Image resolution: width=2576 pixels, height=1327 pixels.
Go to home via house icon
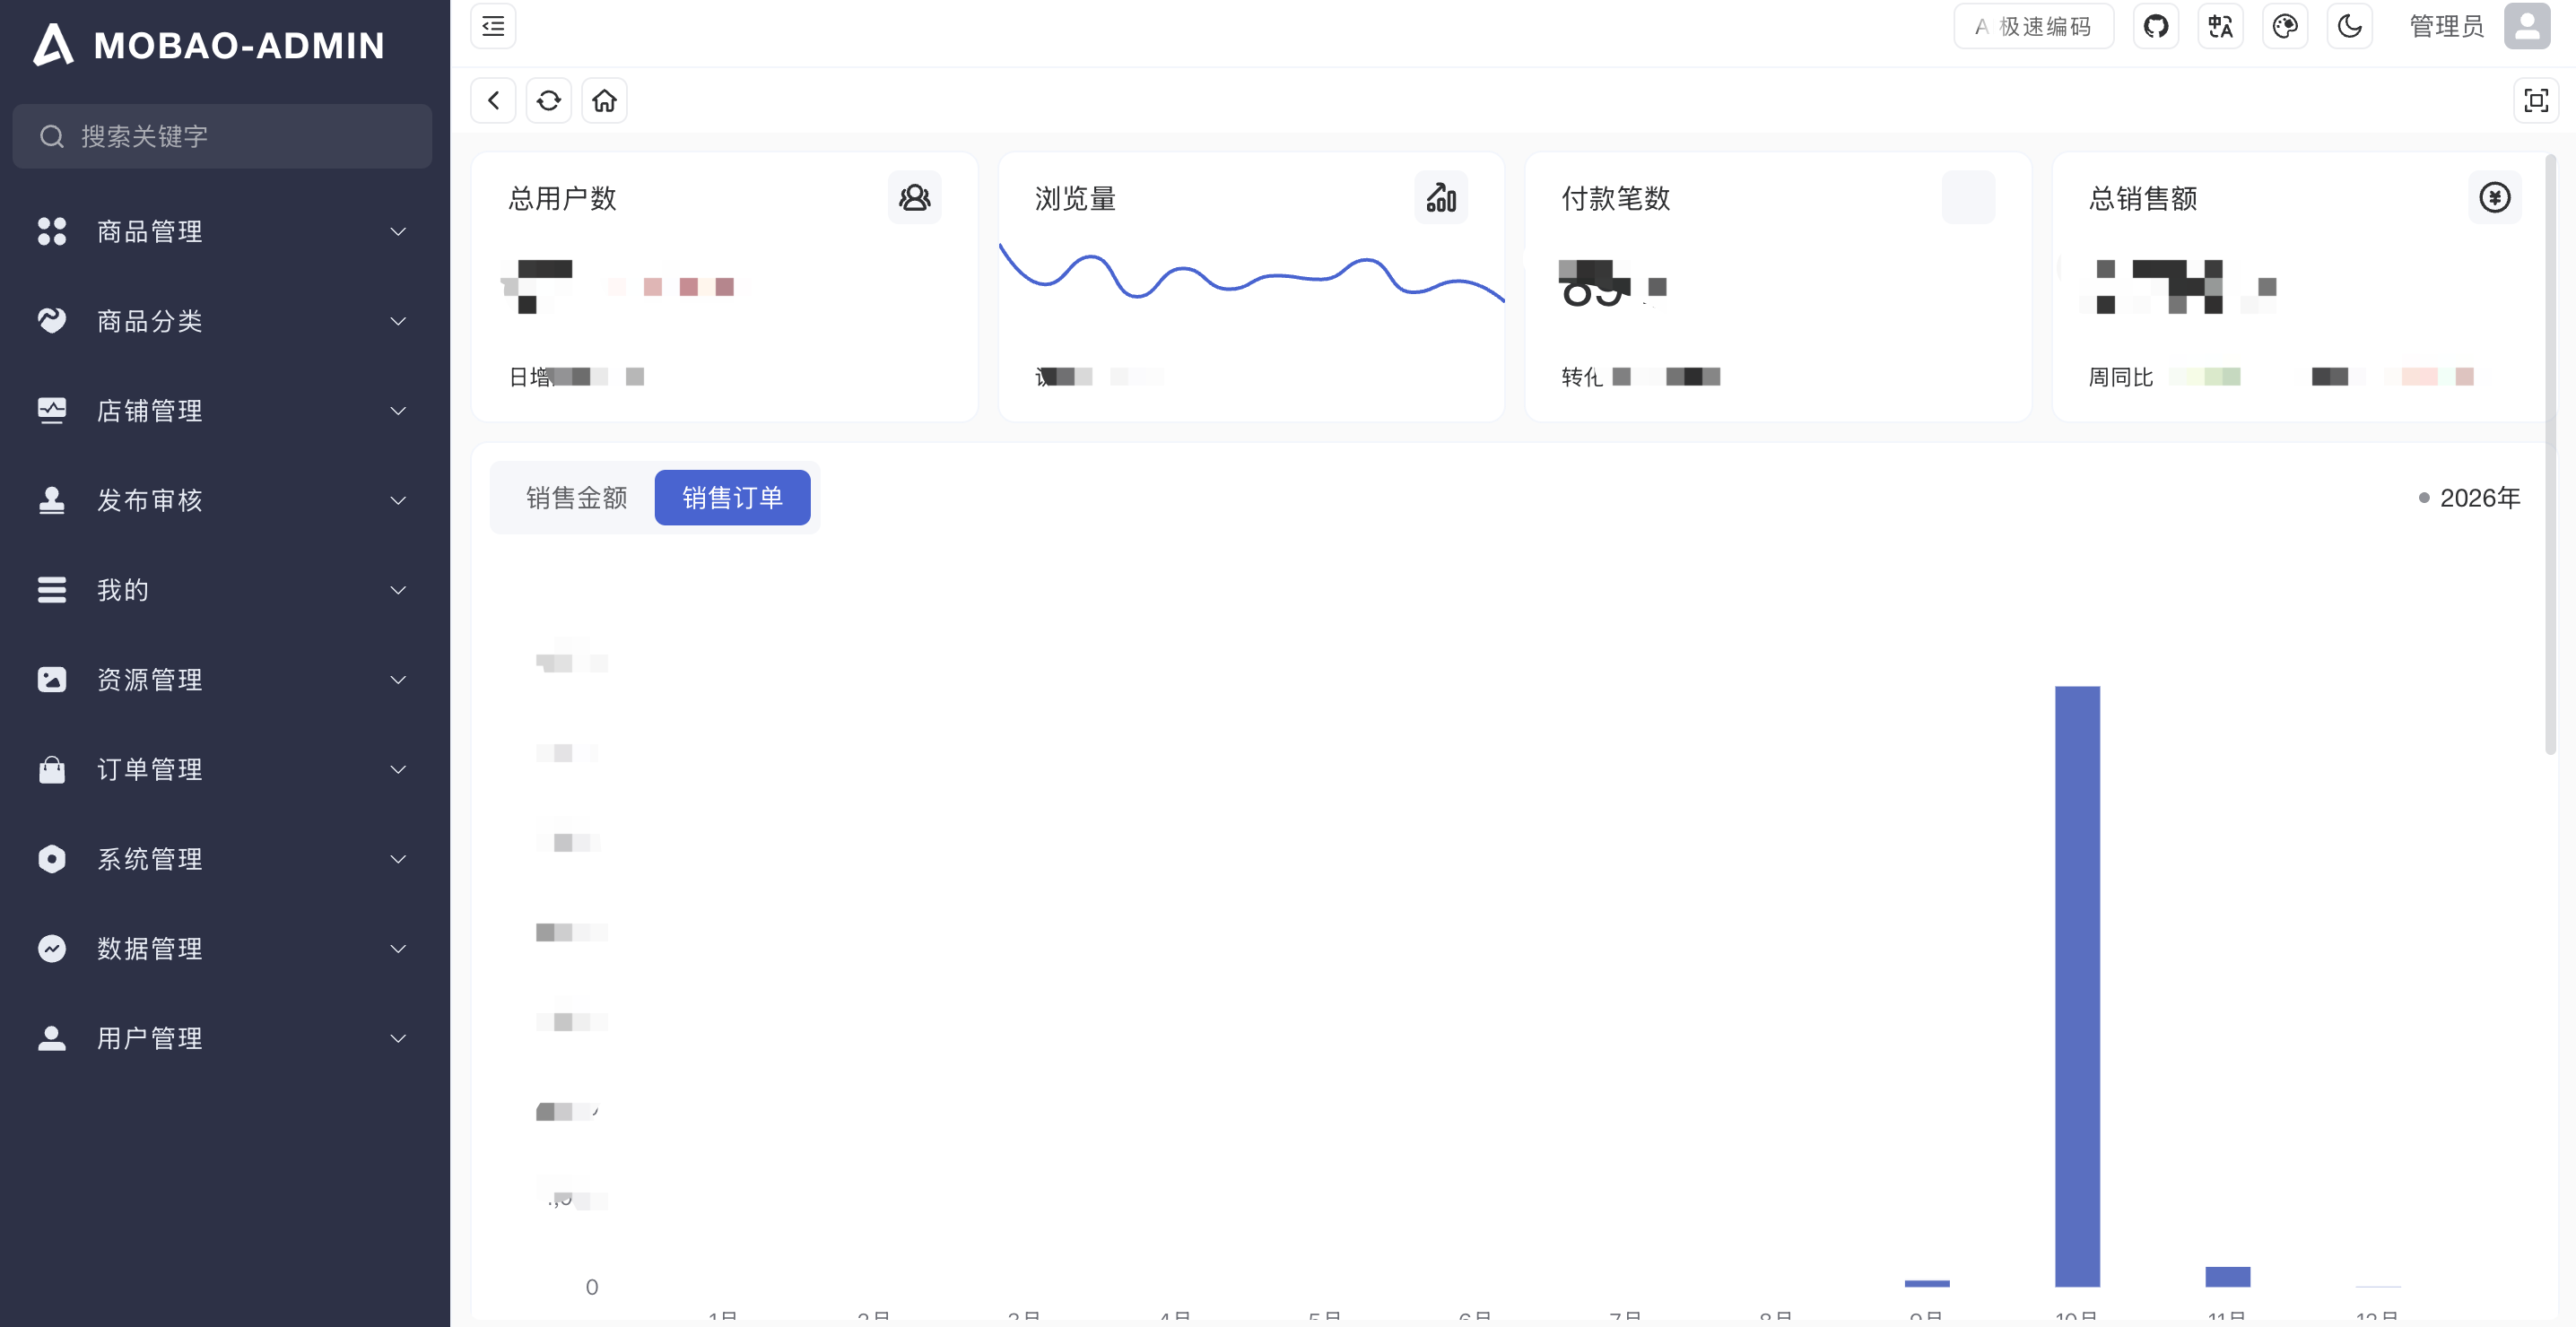tap(604, 100)
